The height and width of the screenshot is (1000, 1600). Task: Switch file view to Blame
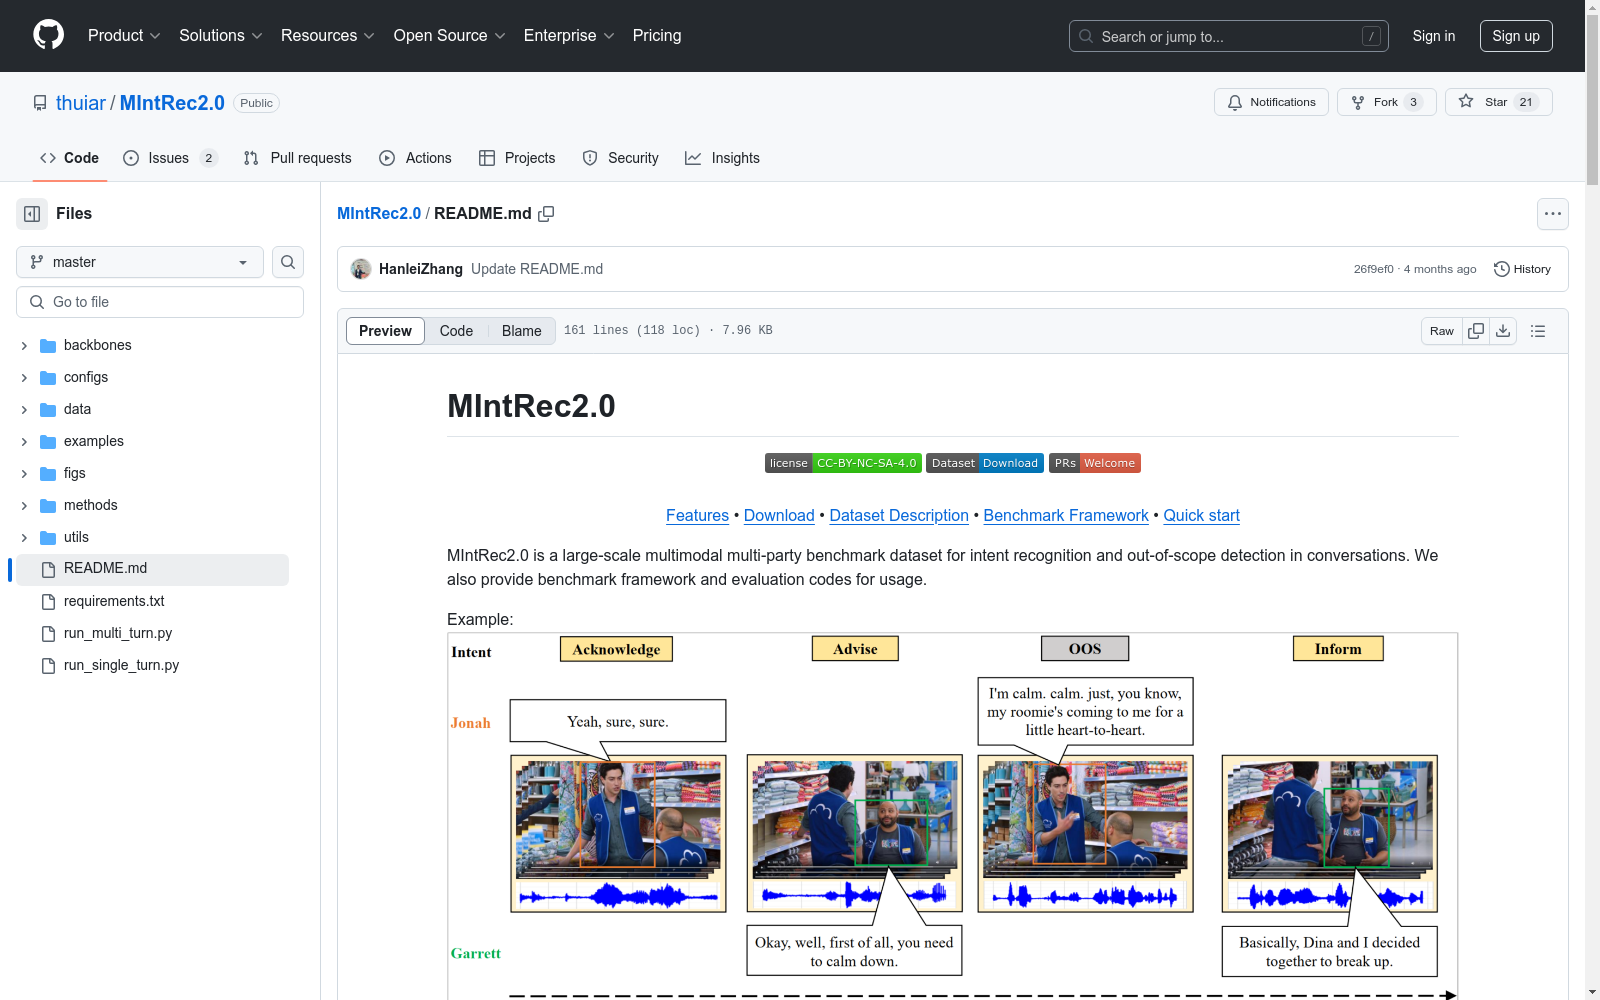521,331
